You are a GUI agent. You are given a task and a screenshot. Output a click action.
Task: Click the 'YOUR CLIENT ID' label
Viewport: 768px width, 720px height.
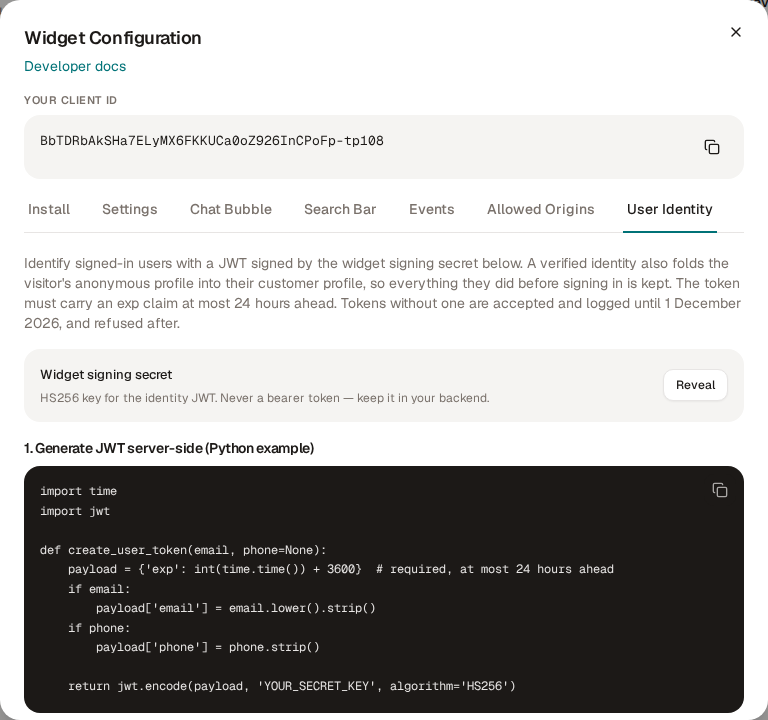point(71,100)
